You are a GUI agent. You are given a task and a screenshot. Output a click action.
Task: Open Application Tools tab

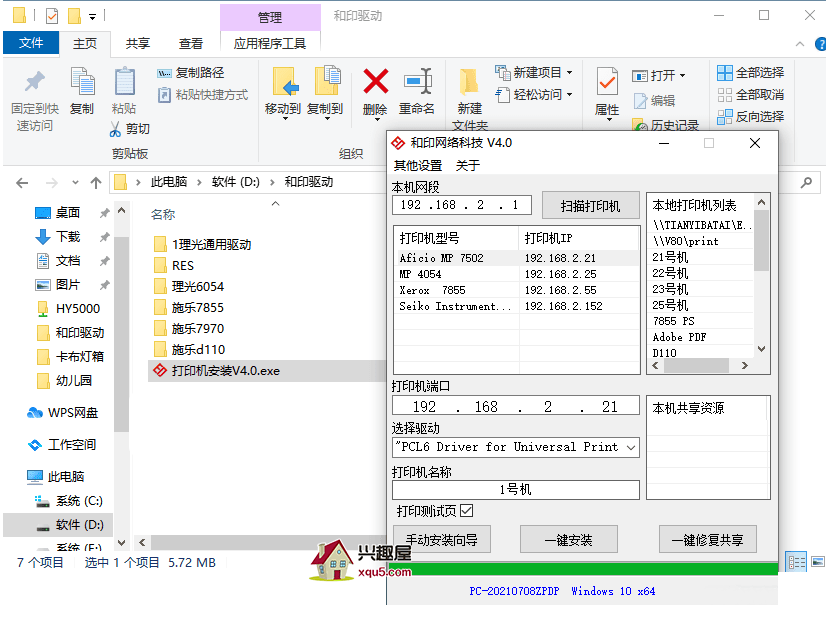click(270, 44)
